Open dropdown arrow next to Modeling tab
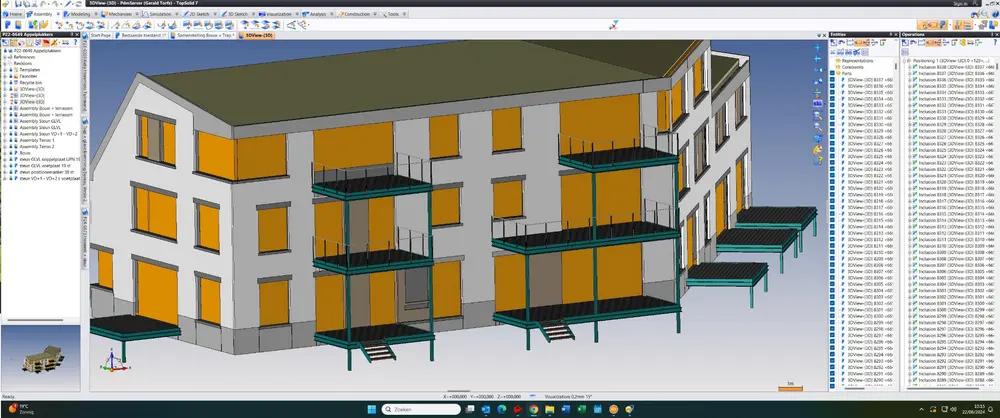The height and width of the screenshot is (418, 1000). [x=96, y=14]
